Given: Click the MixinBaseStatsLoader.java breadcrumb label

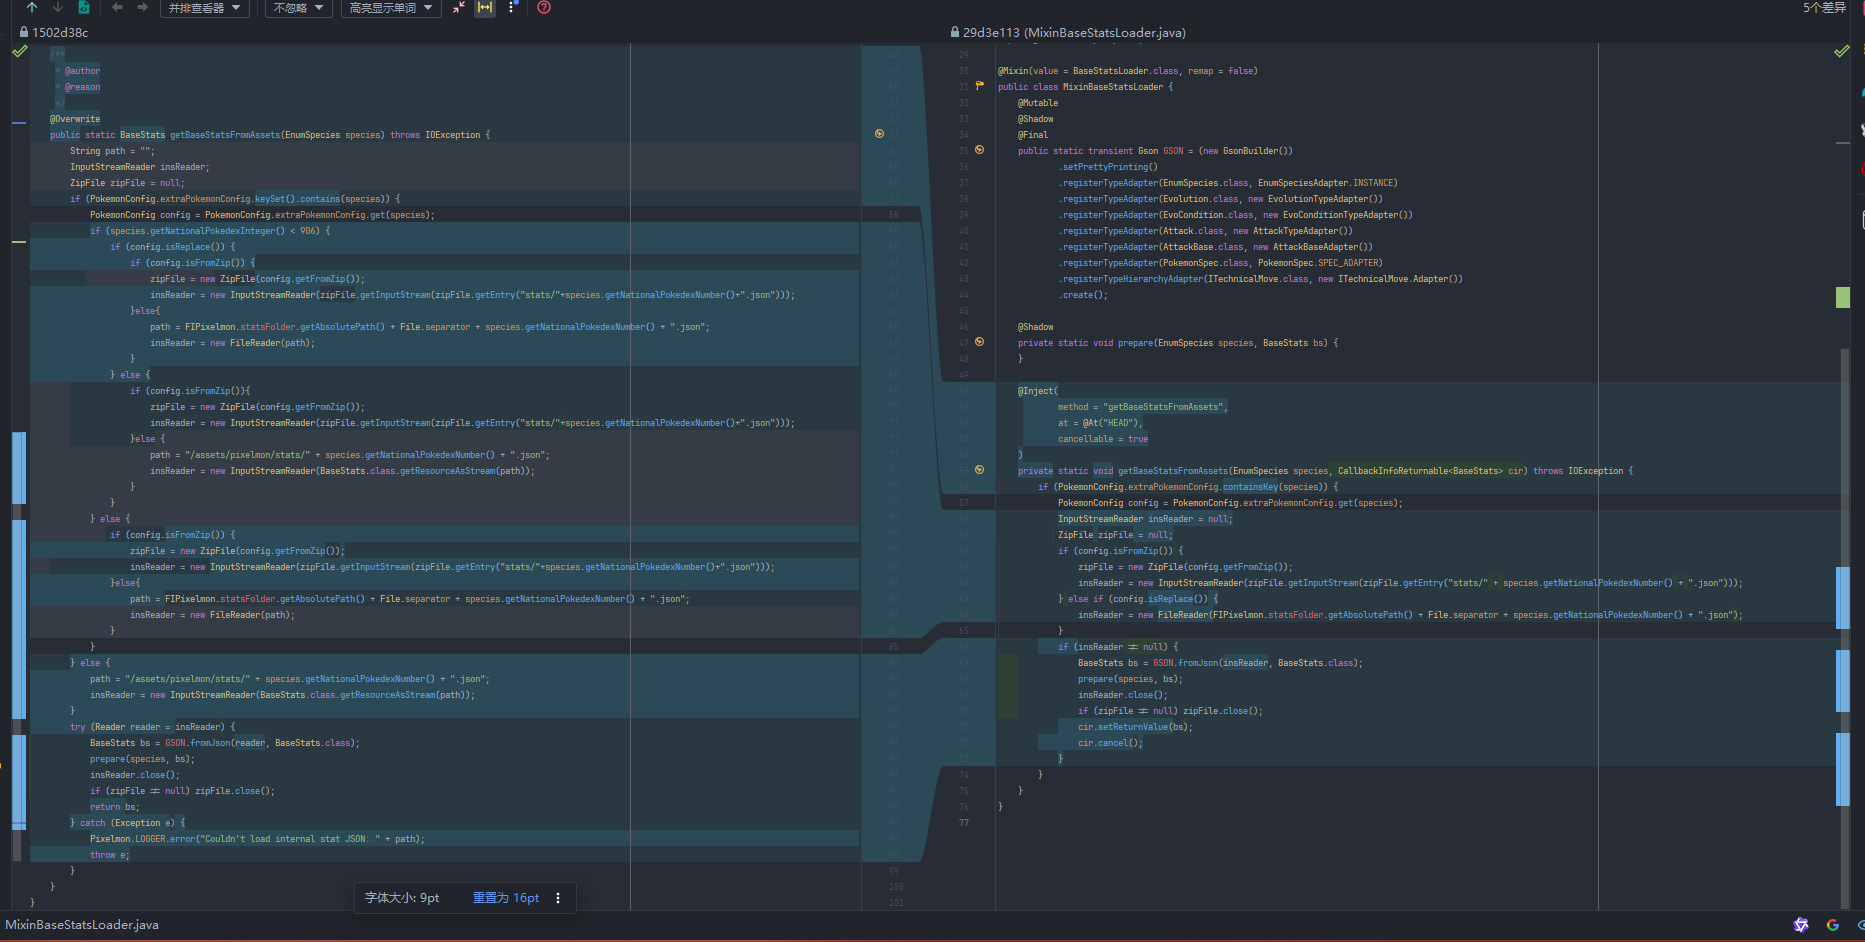Looking at the screenshot, I should (x=82, y=925).
